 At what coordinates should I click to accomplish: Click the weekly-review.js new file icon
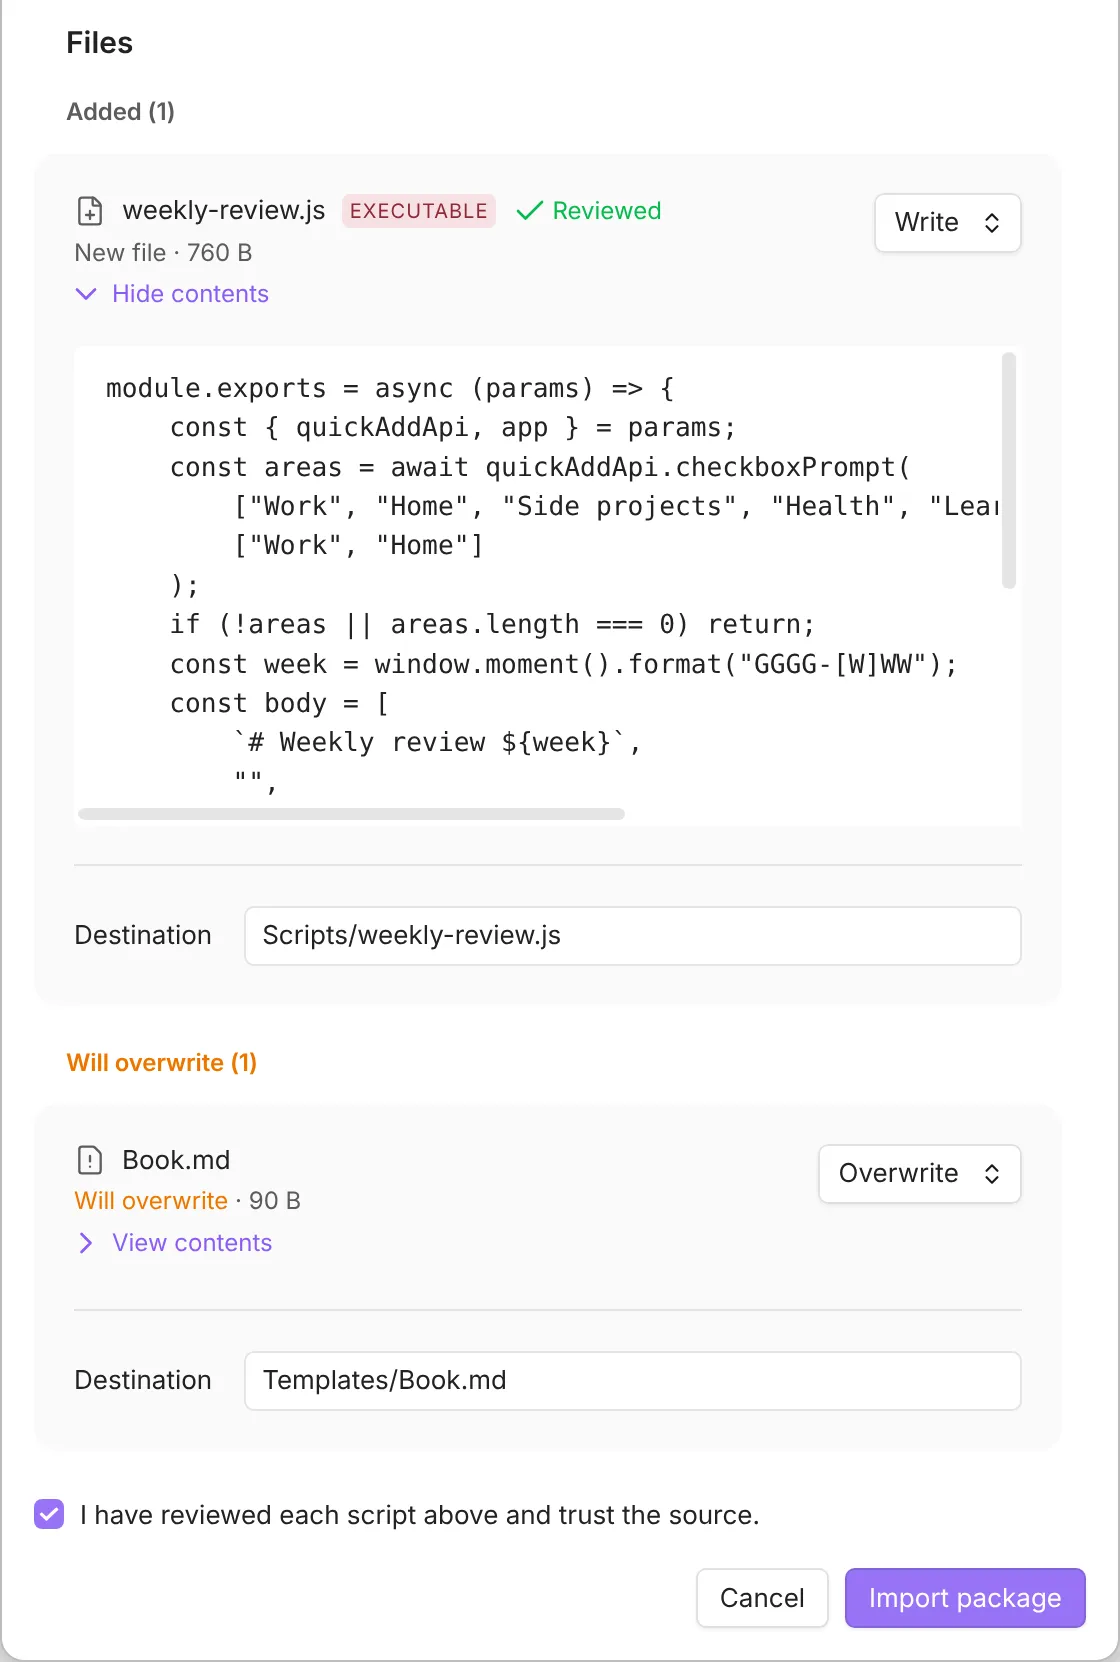click(90, 211)
